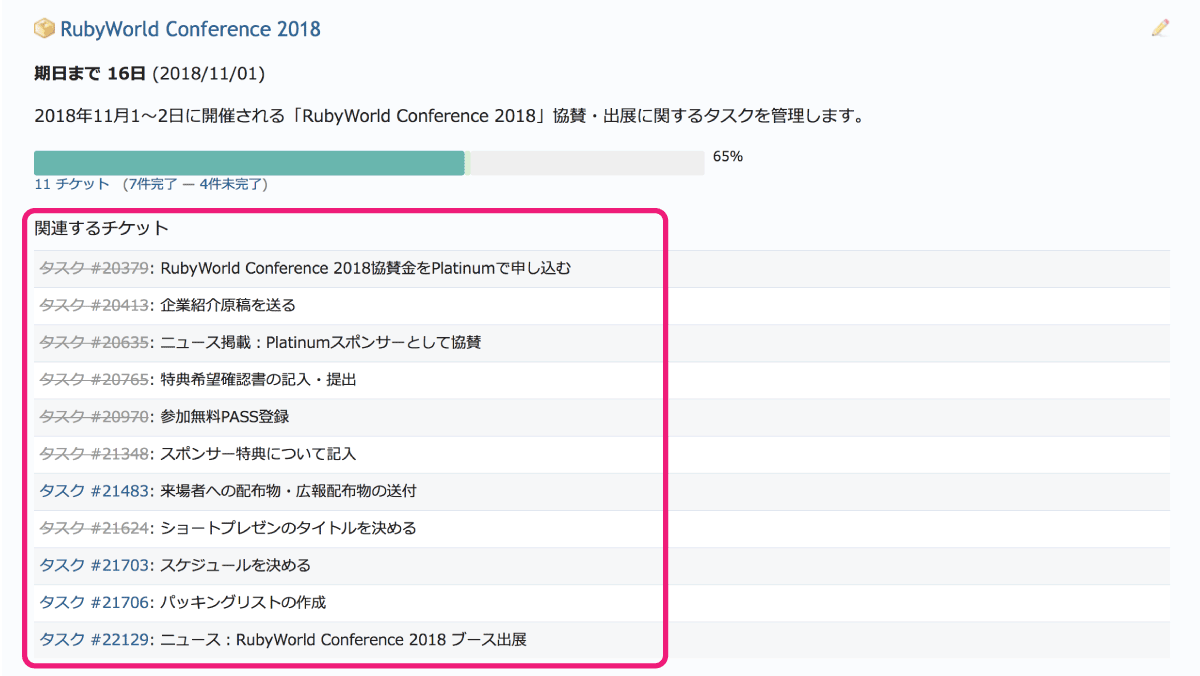Click subject 特典希望確認書の記入・提出
Screen dimensions: 1200x676
click(258, 379)
